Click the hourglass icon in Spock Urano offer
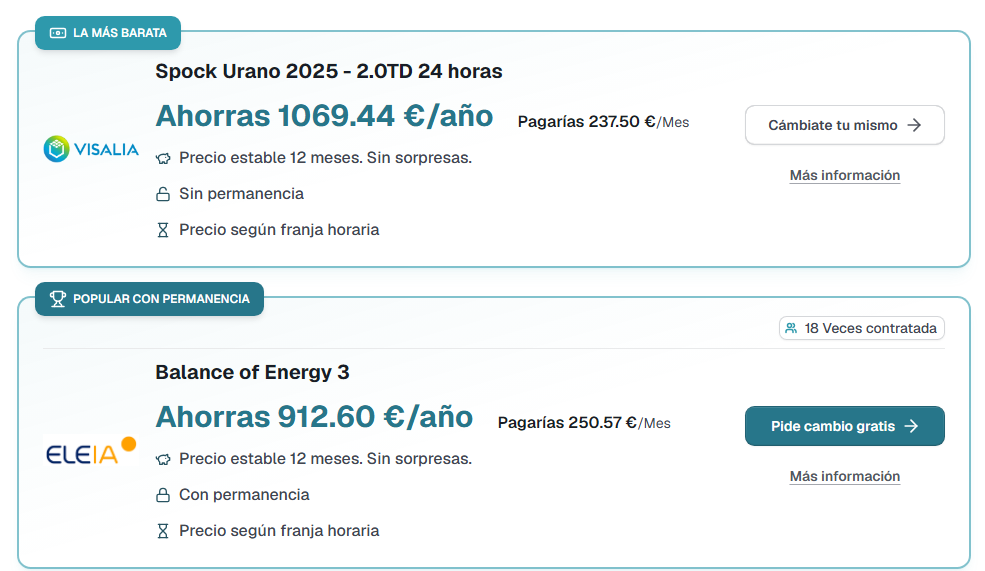Image resolution: width=985 pixels, height=571 pixels. 163,230
